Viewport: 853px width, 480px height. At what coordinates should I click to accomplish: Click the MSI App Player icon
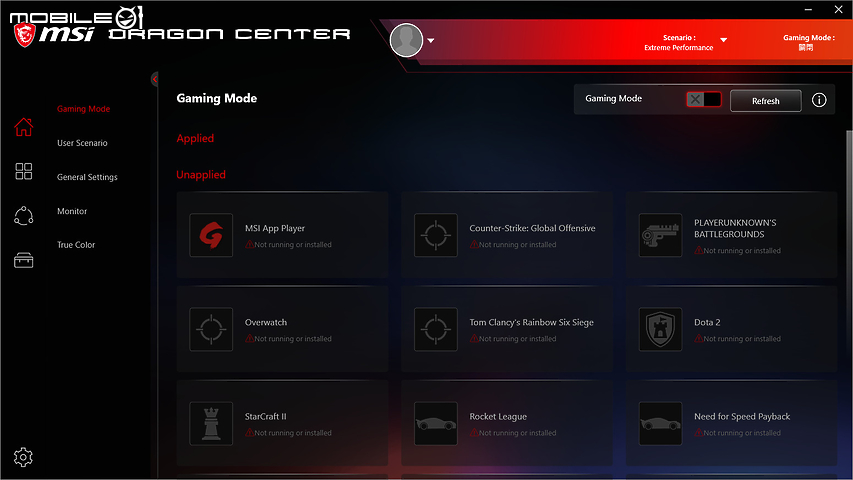pyautogui.click(x=211, y=235)
